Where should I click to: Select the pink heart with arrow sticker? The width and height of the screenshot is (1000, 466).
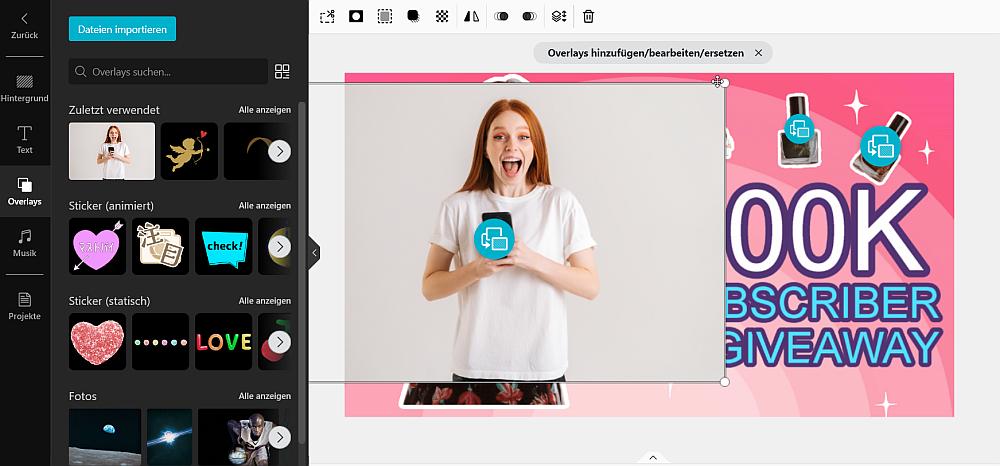(97, 246)
